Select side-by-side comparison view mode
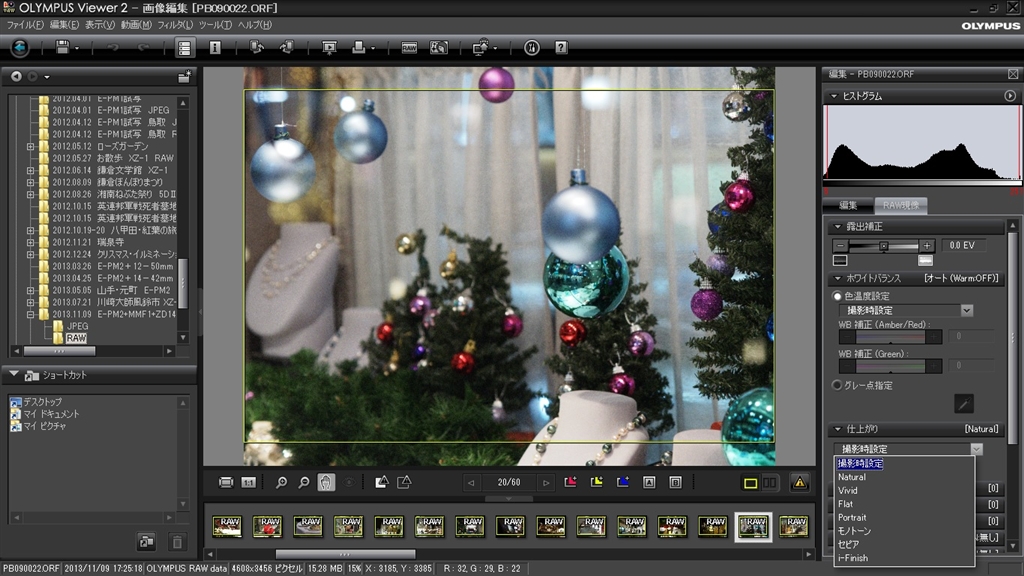The image size is (1024, 576). point(770,483)
